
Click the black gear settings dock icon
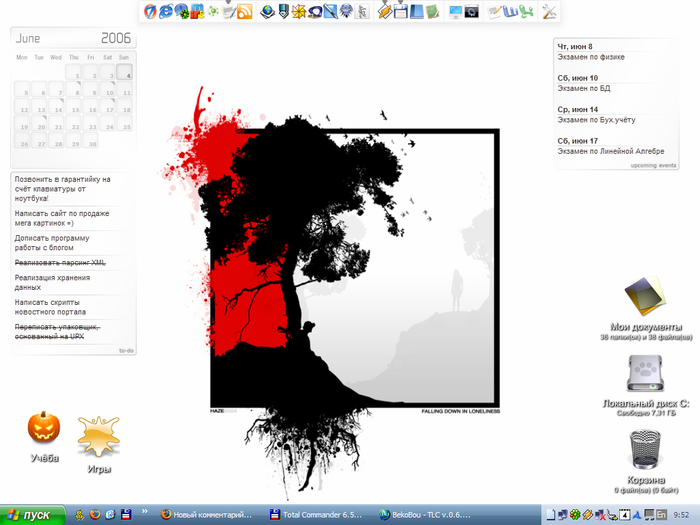tap(471, 11)
